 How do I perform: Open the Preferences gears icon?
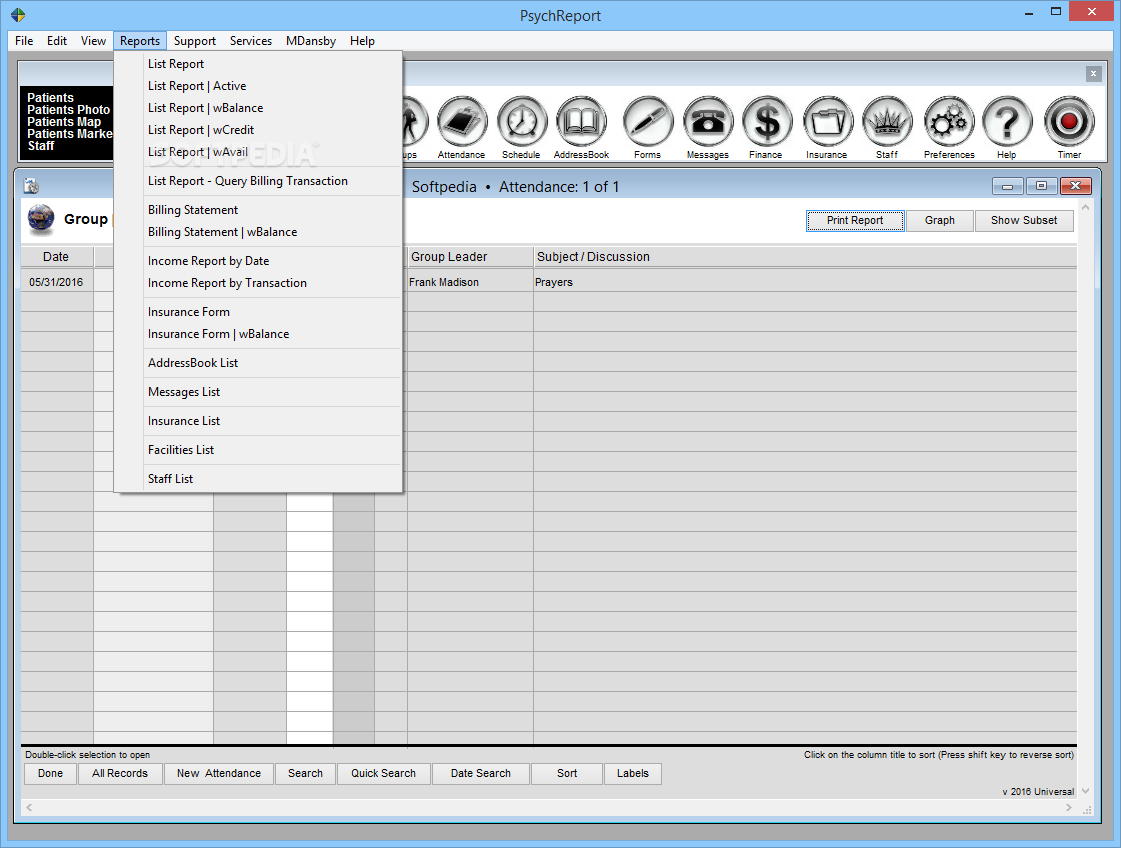(949, 122)
